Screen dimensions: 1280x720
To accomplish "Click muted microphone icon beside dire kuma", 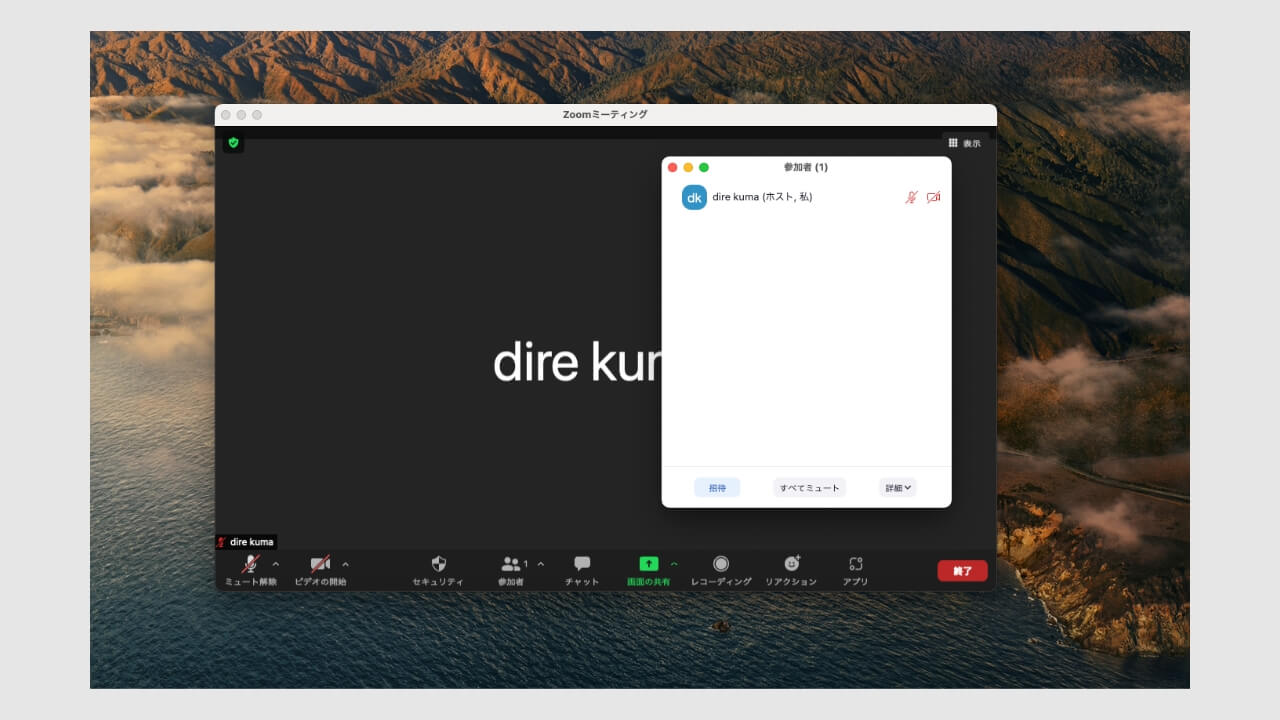I will point(911,197).
